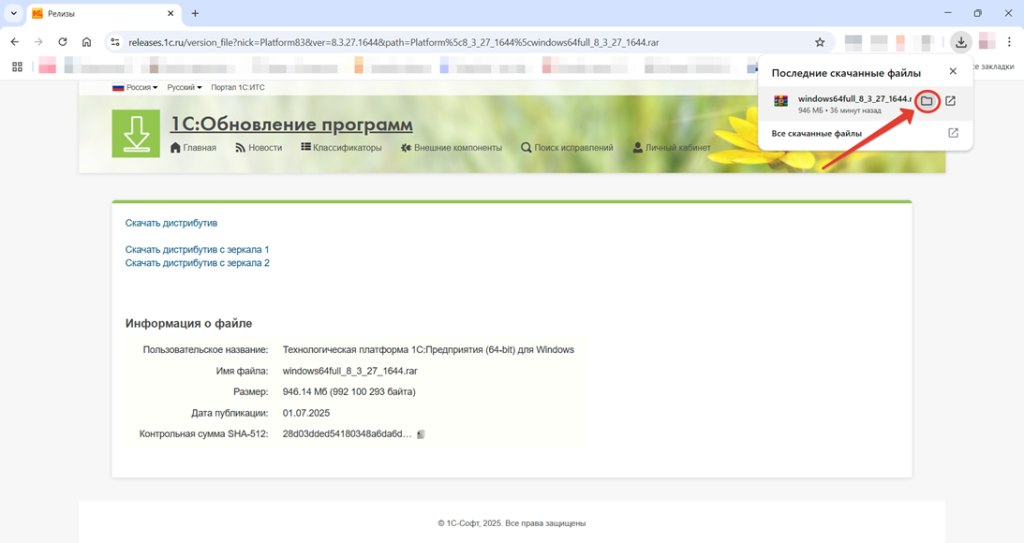Show downloaded file in folder
The height and width of the screenshot is (543, 1024).
click(x=927, y=101)
